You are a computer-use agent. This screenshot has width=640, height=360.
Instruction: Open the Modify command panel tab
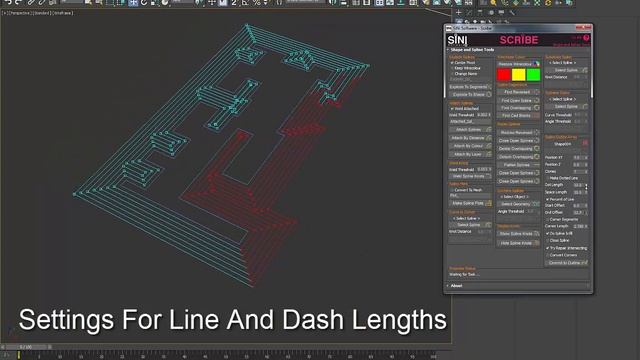(x=469, y=12)
